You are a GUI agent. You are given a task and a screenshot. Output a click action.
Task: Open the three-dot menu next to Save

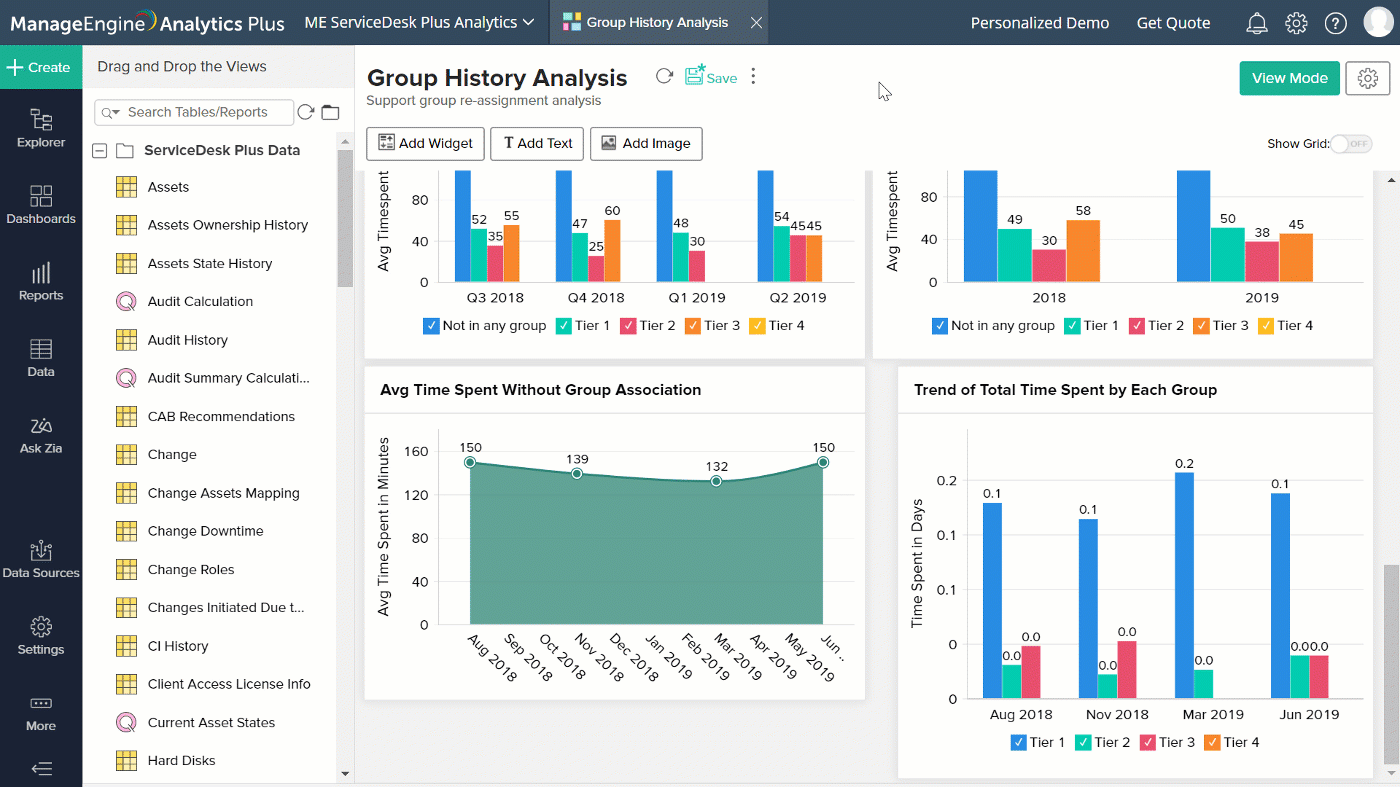(753, 75)
